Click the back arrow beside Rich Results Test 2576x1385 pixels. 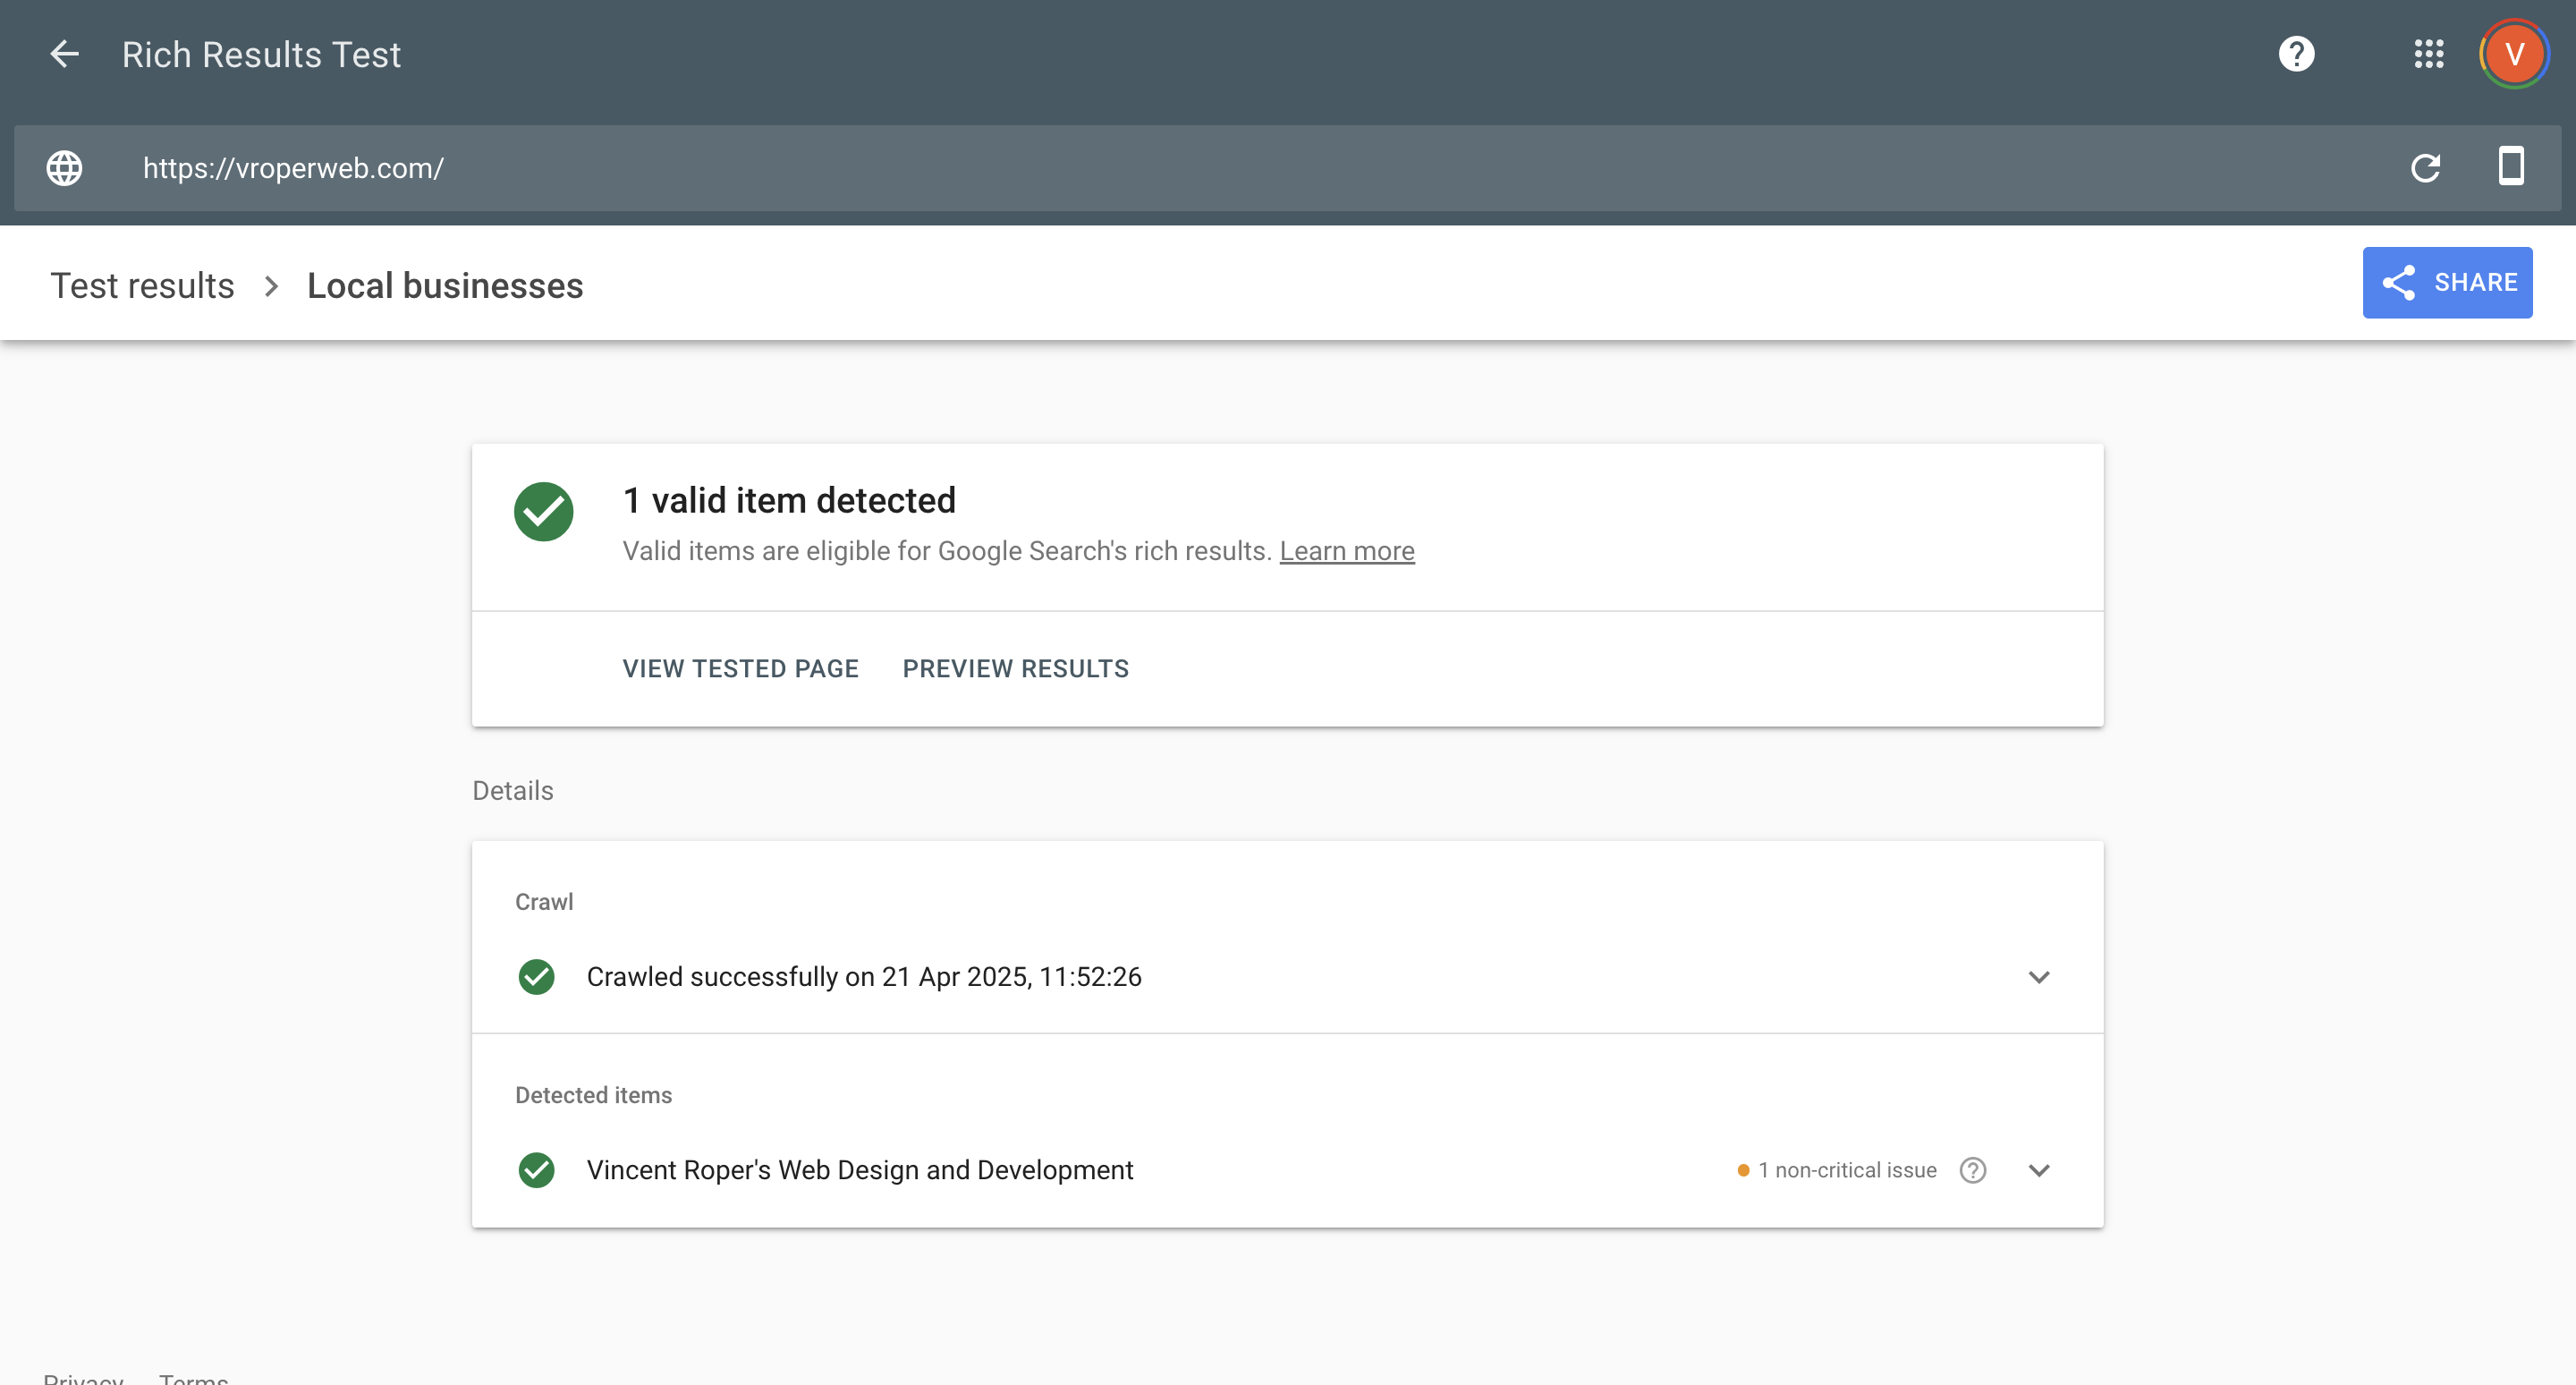[64, 54]
